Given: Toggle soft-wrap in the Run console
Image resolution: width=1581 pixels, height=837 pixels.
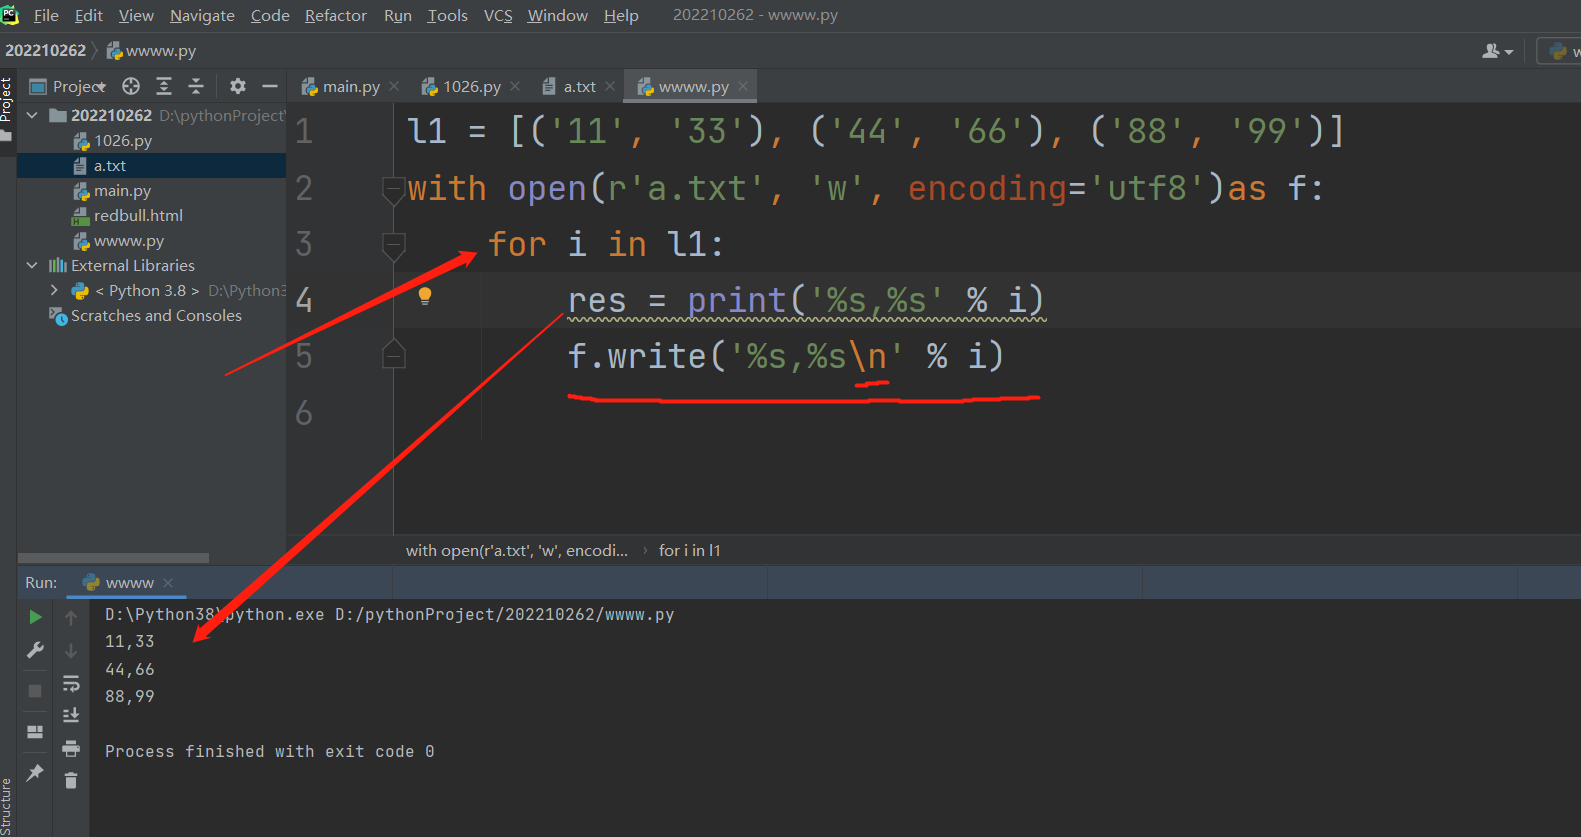Looking at the screenshot, I should [x=71, y=684].
